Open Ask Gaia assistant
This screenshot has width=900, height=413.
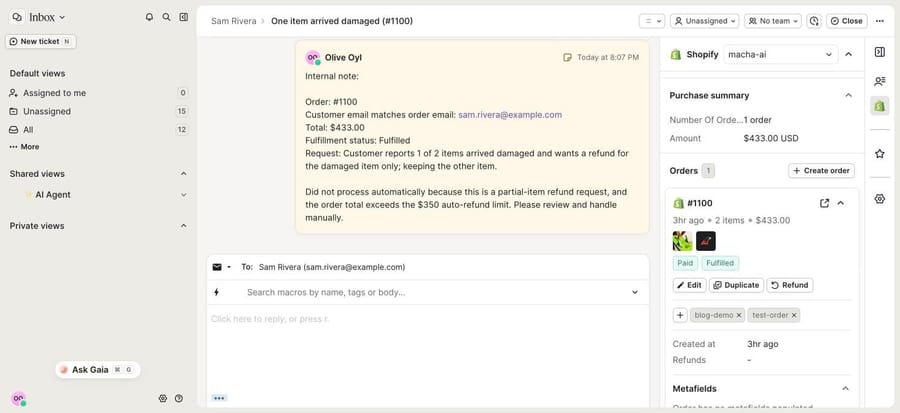click(98, 370)
